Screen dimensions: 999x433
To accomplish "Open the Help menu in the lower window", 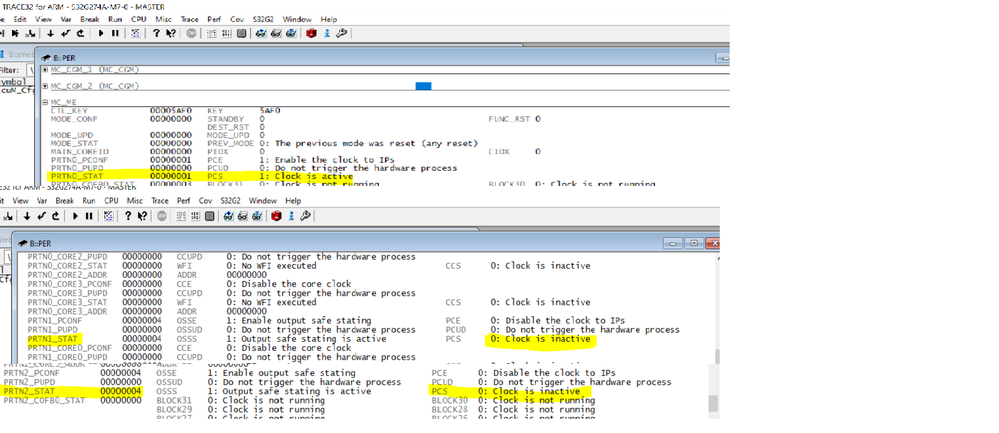I will [292, 201].
